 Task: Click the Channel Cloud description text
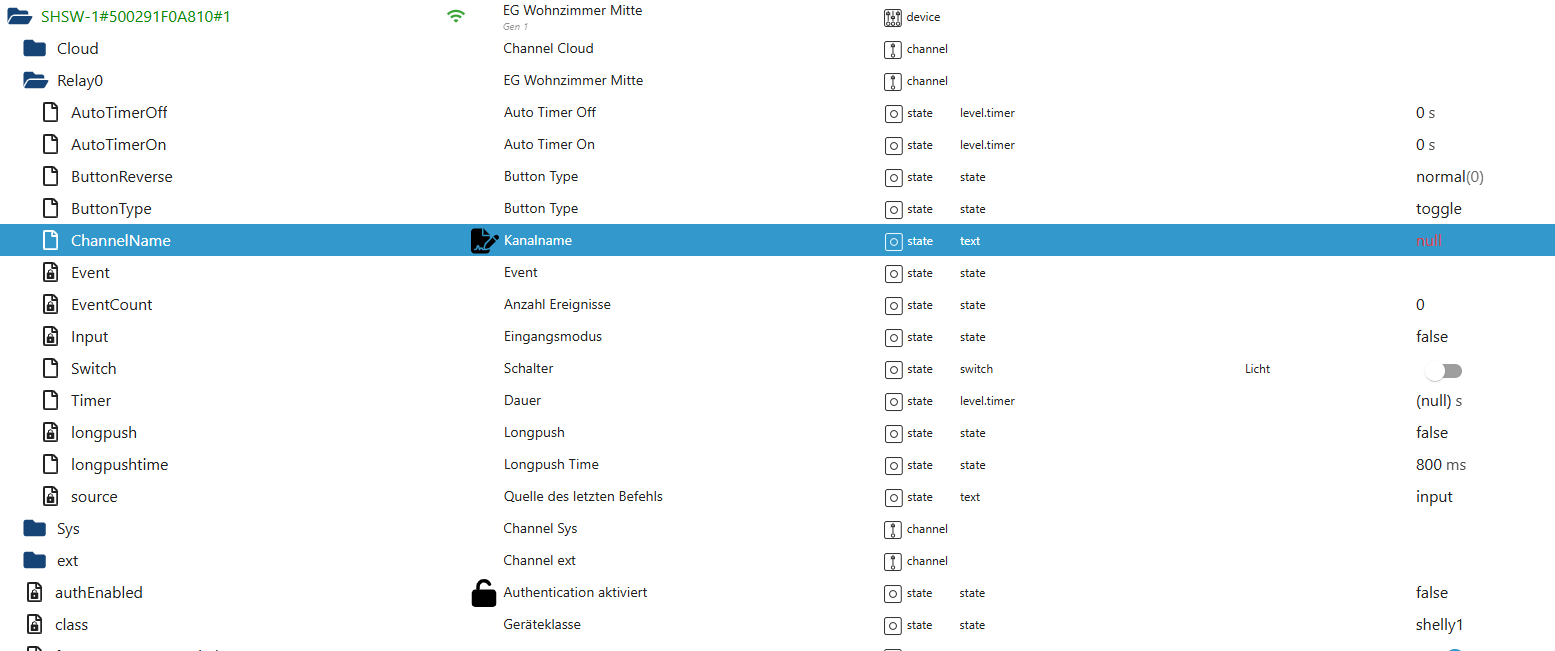(548, 48)
